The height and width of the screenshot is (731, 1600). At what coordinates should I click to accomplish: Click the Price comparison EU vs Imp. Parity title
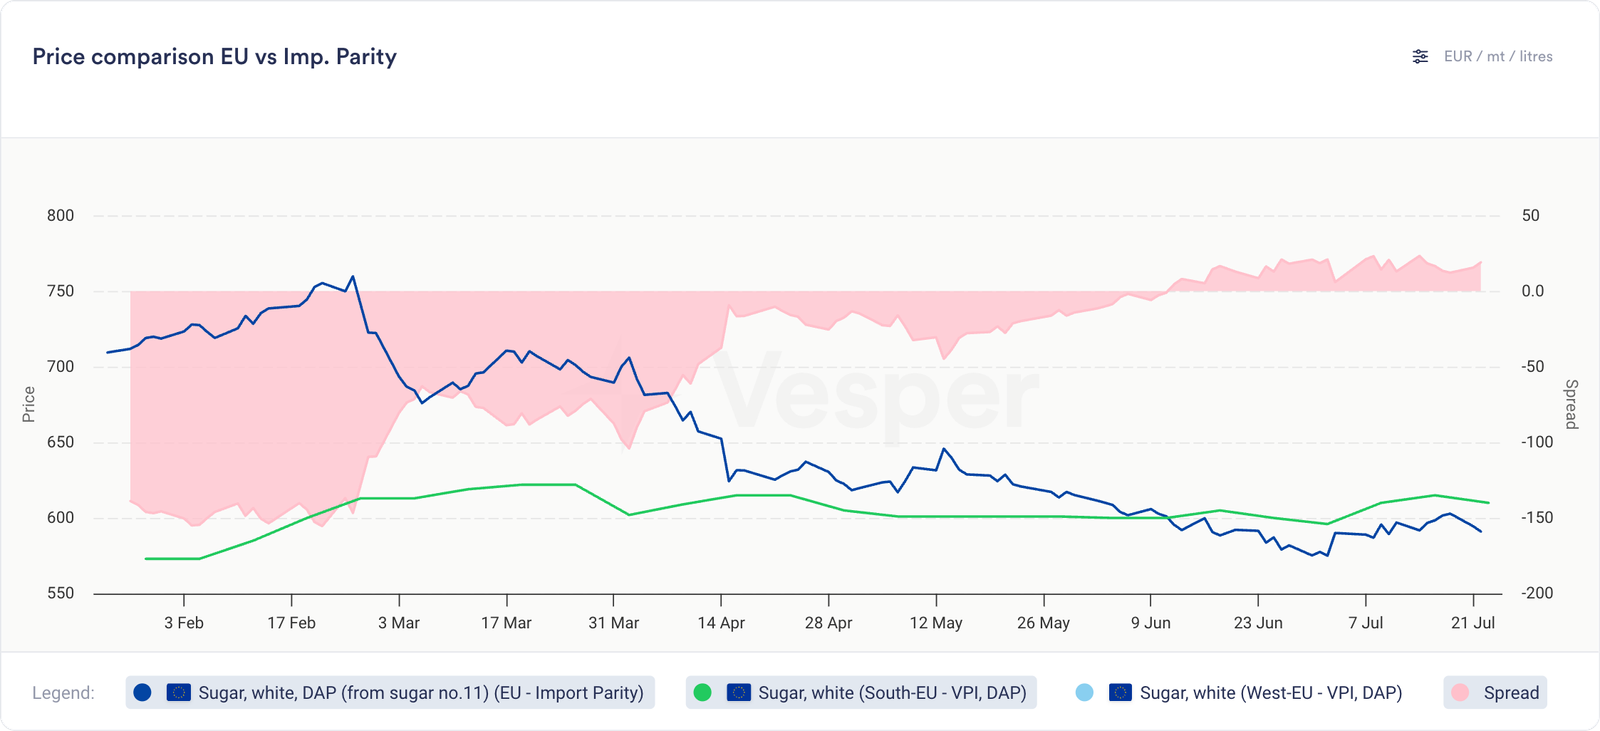[x=214, y=57]
